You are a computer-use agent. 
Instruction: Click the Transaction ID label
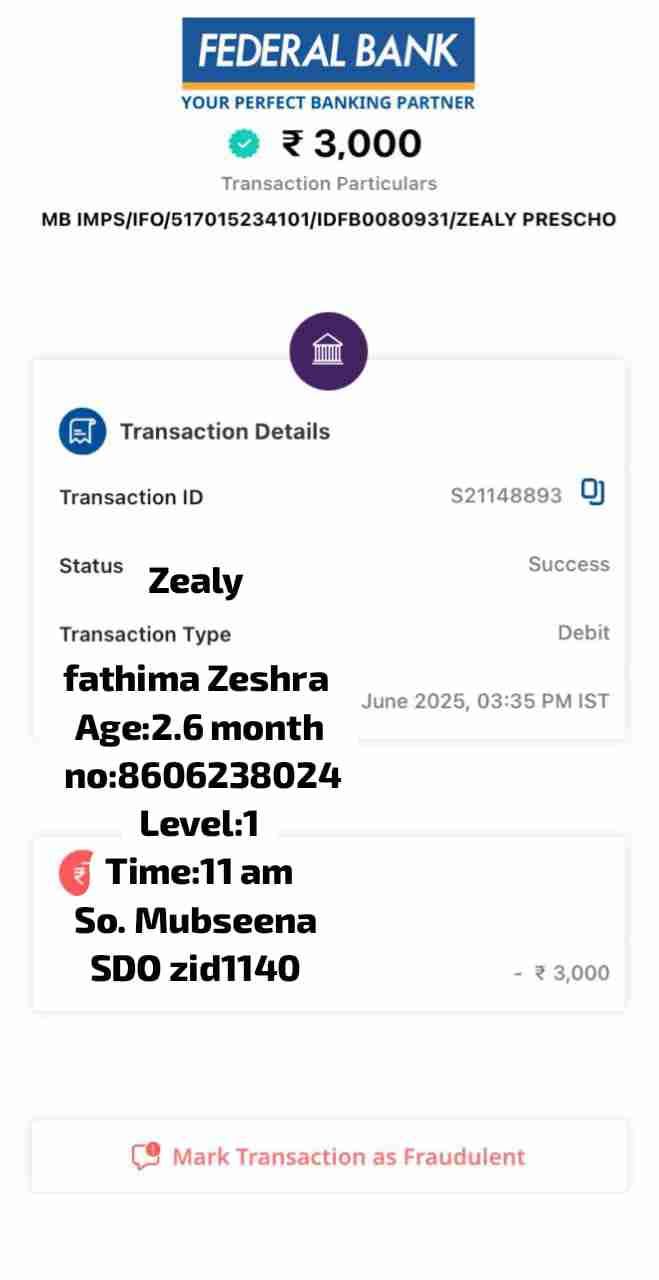click(x=131, y=497)
